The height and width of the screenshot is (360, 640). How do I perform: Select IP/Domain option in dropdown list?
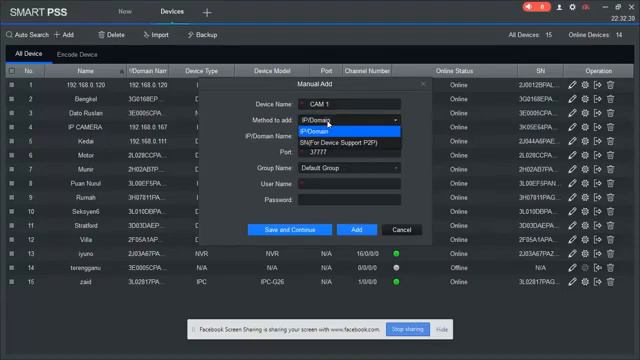click(349, 131)
